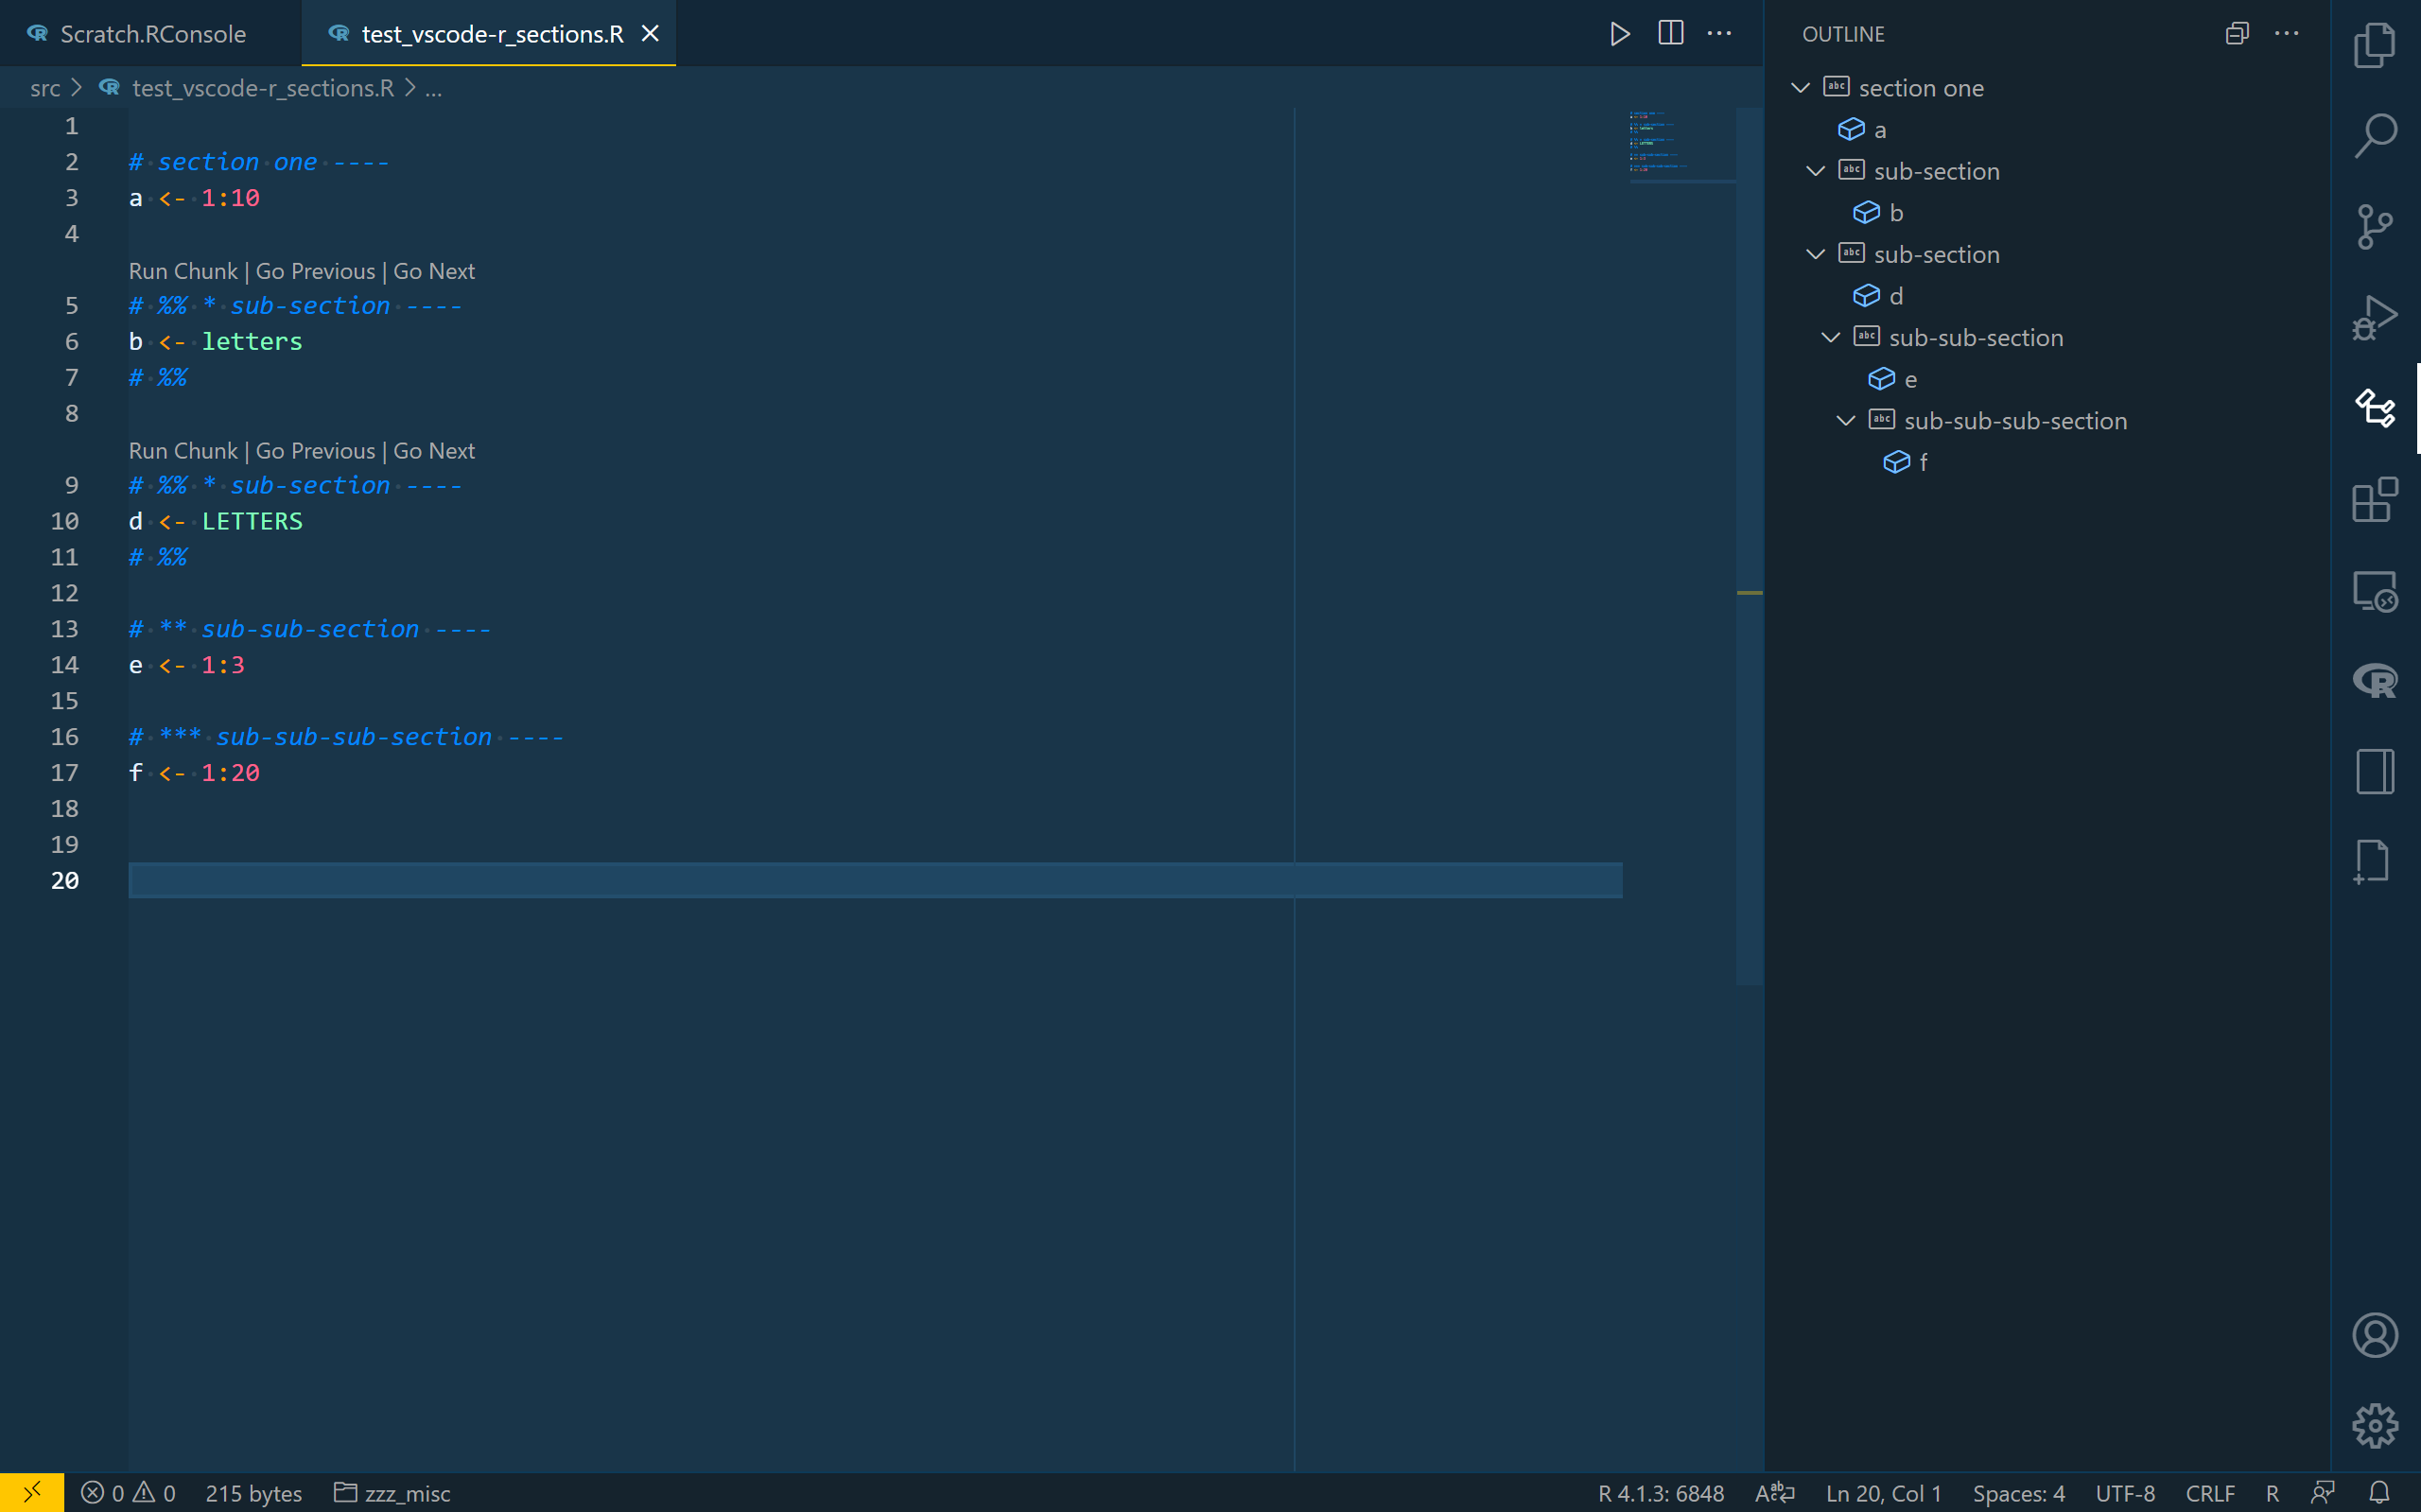Collapse the 'section one' outline node

pos(1800,88)
